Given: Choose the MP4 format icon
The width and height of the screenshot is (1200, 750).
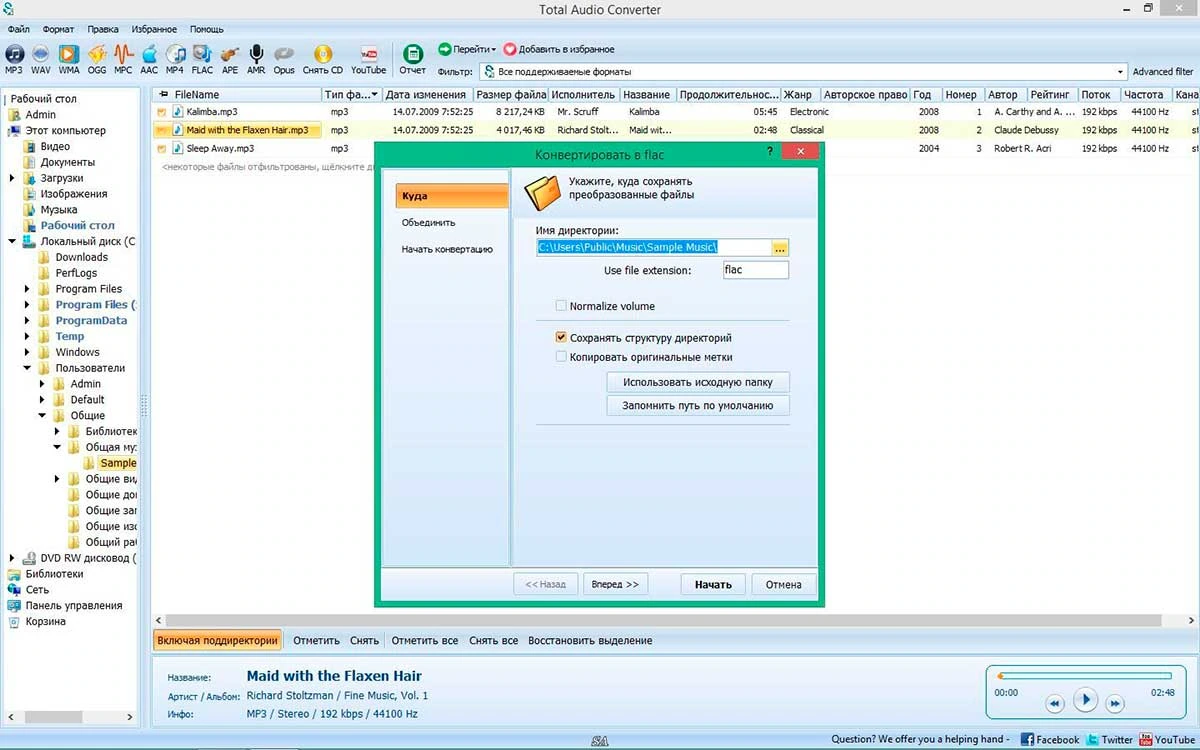Looking at the screenshot, I should coord(175,59).
